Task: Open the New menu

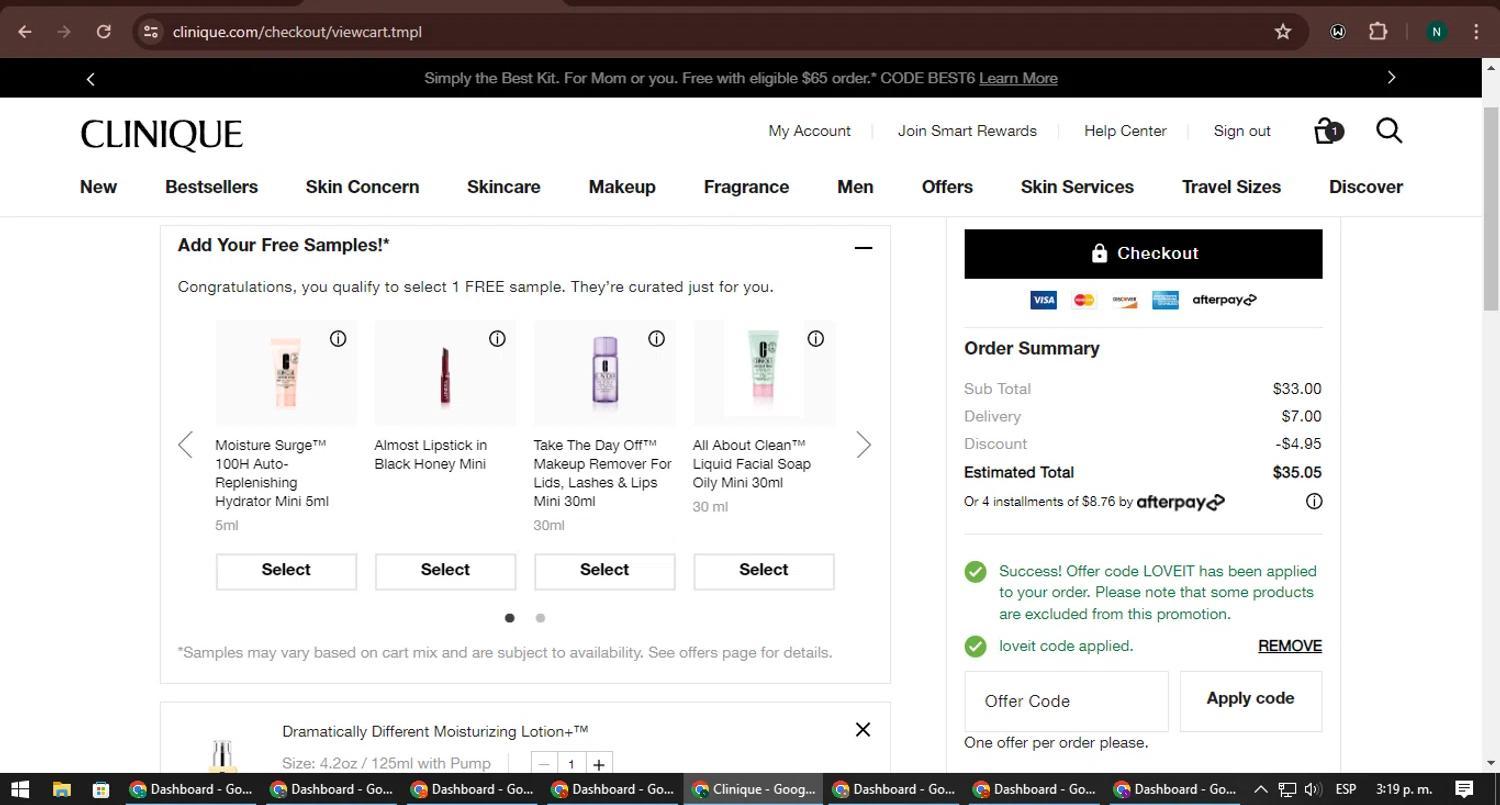Action: click(98, 187)
